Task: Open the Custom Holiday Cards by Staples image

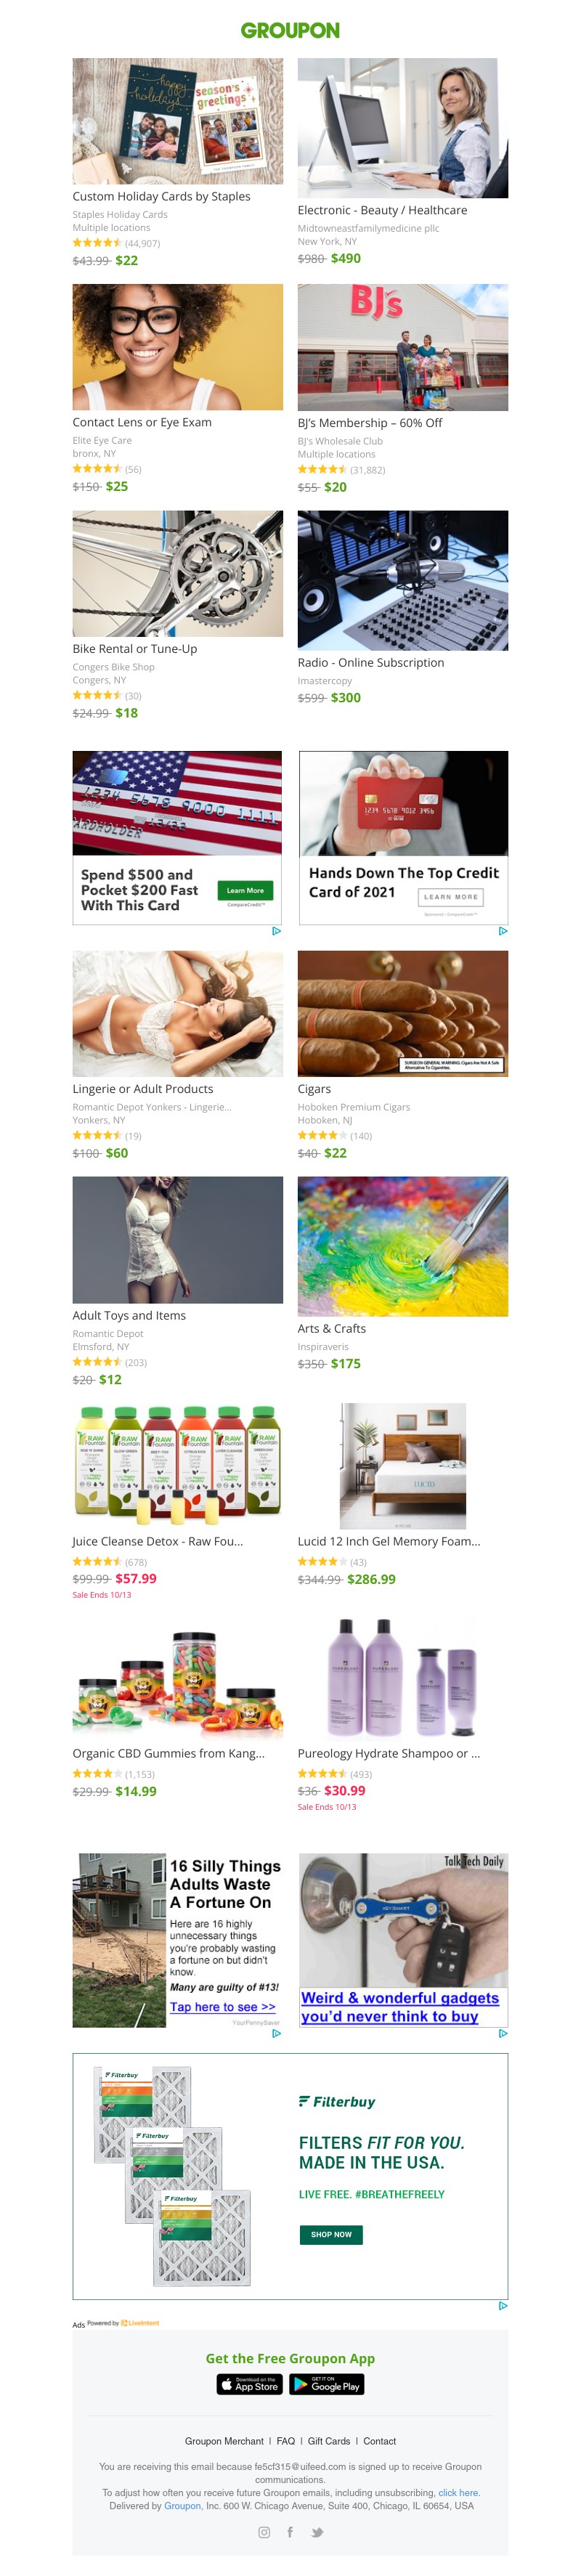Action: (178, 121)
